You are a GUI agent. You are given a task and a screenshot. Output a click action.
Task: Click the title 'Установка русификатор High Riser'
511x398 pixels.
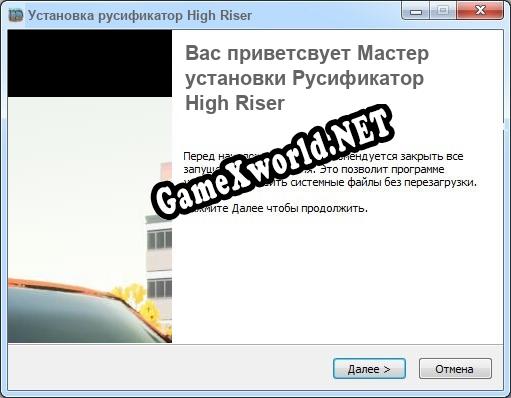[140, 16]
